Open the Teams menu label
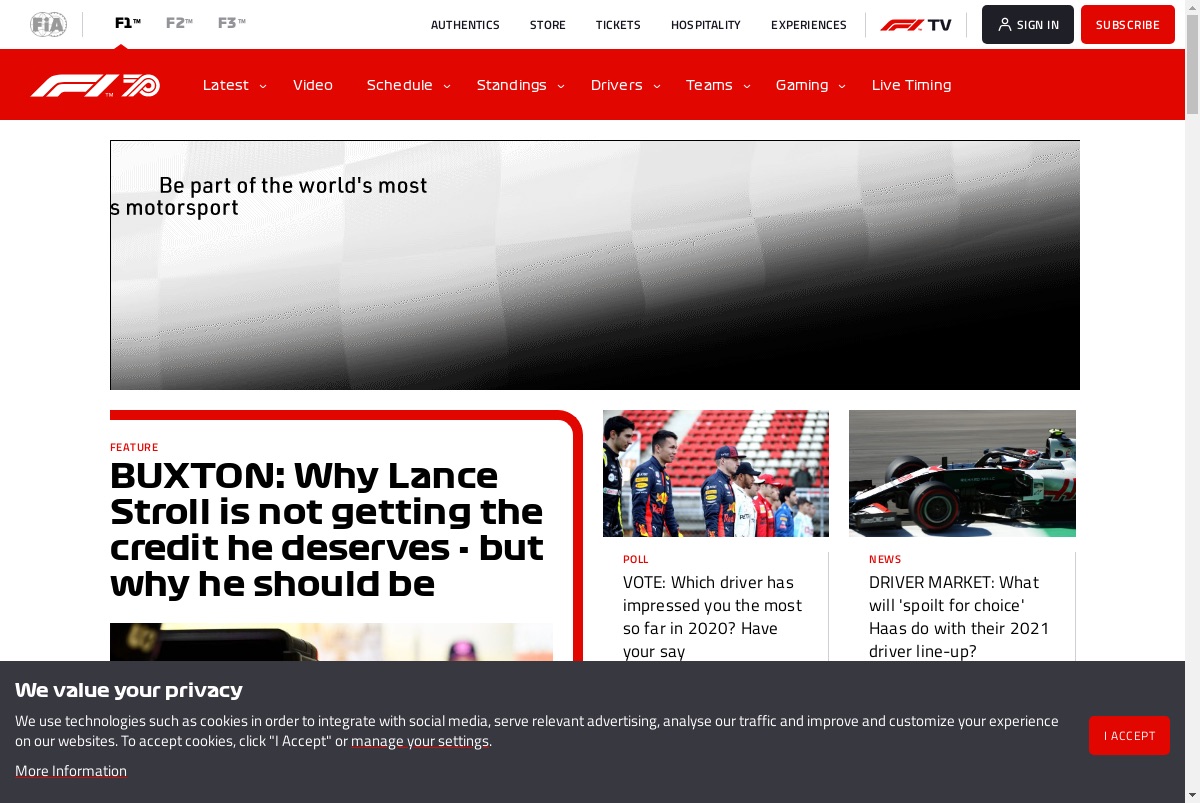Viewport: 1200px width, 803px height. click(x=709, y=85)
